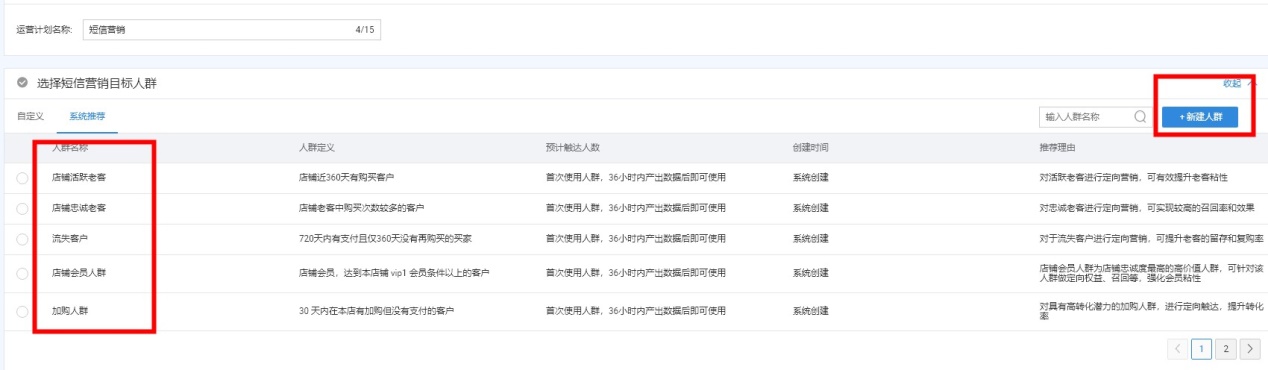The height and width of the screenshot is (370, 1268).
Task: Switch to the 系统推荐 tab
Action: [87, 117]
